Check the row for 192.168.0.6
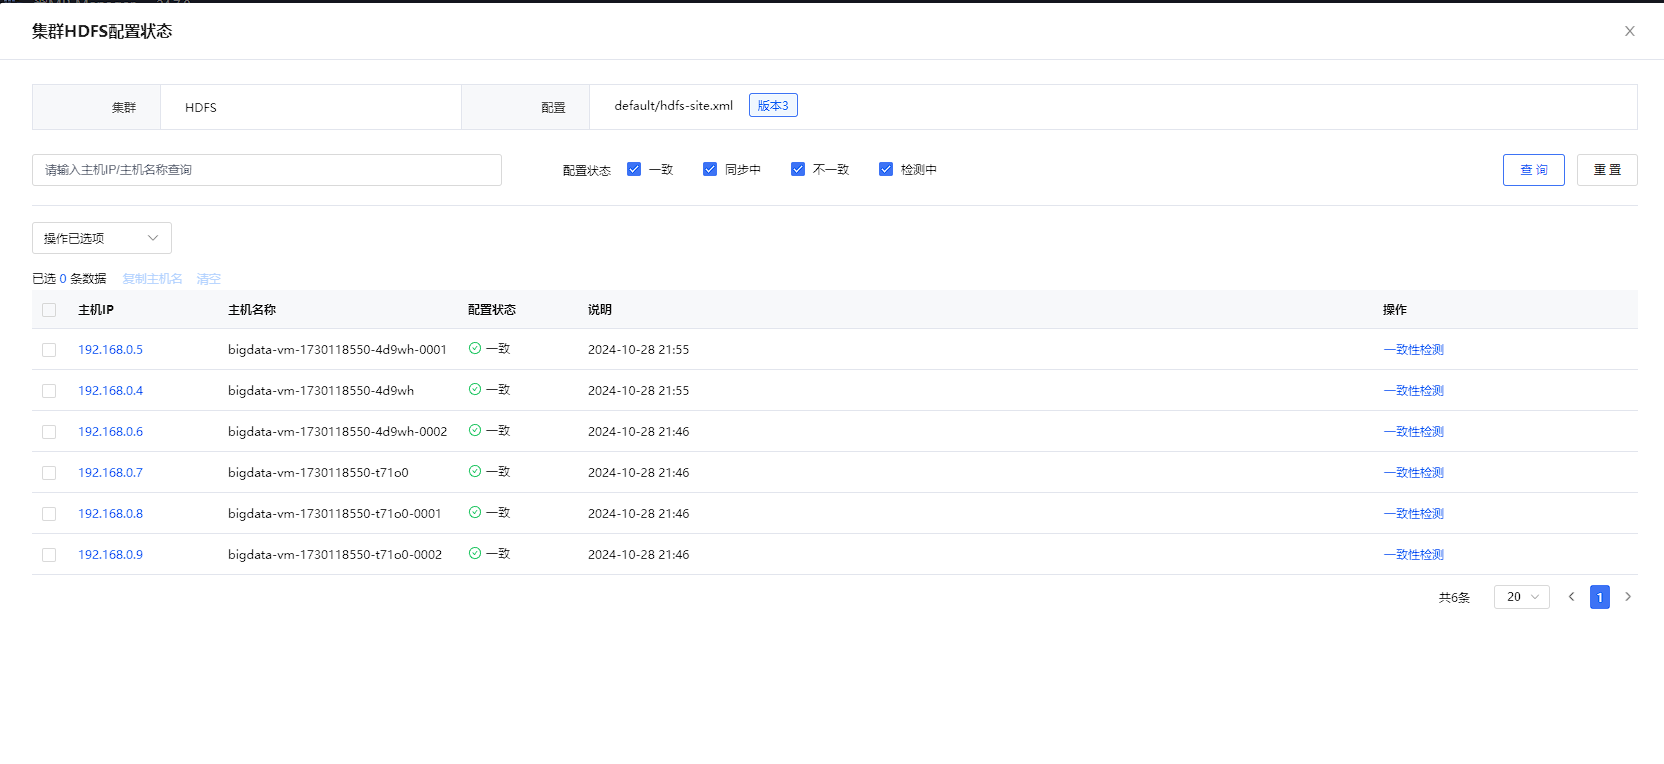The height and width of the screenshot is (764, 1664). point(49,432)
